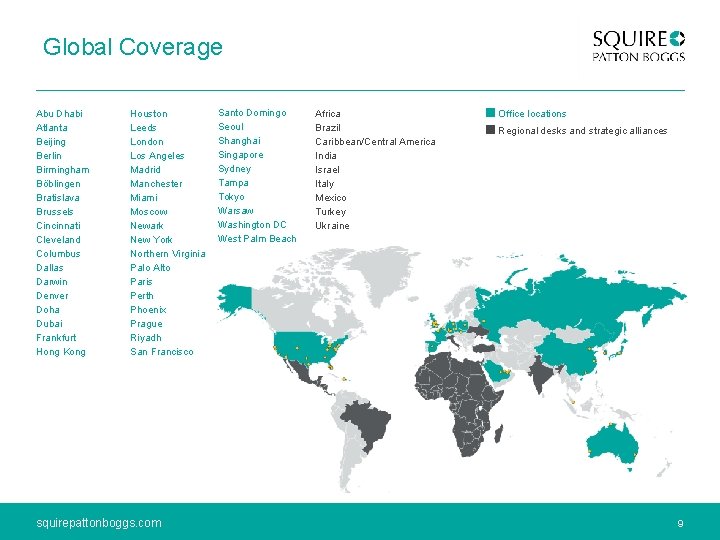This screenshot has height=540, width=720.
Task: Select 'Dubai' in the office list
Action: (49, 324)
